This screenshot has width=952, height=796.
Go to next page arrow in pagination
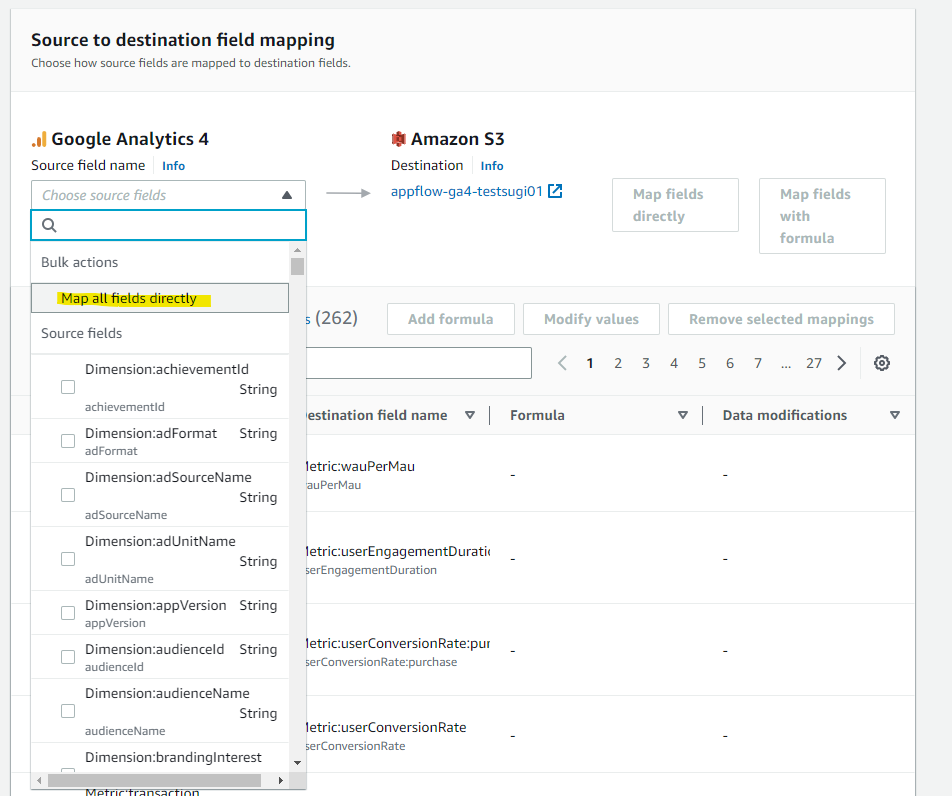[842, 363]
